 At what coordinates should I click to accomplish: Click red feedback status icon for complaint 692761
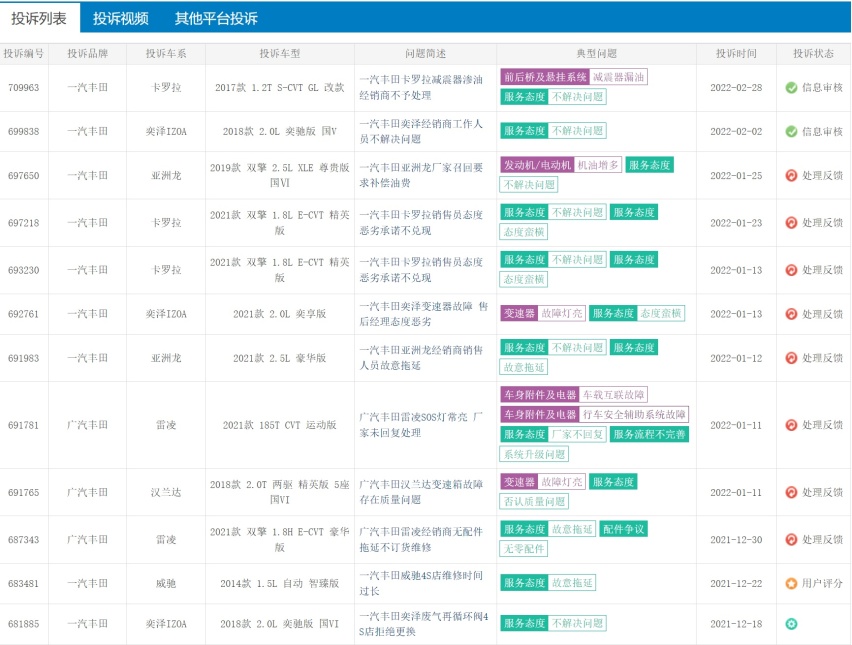[791, 314]
